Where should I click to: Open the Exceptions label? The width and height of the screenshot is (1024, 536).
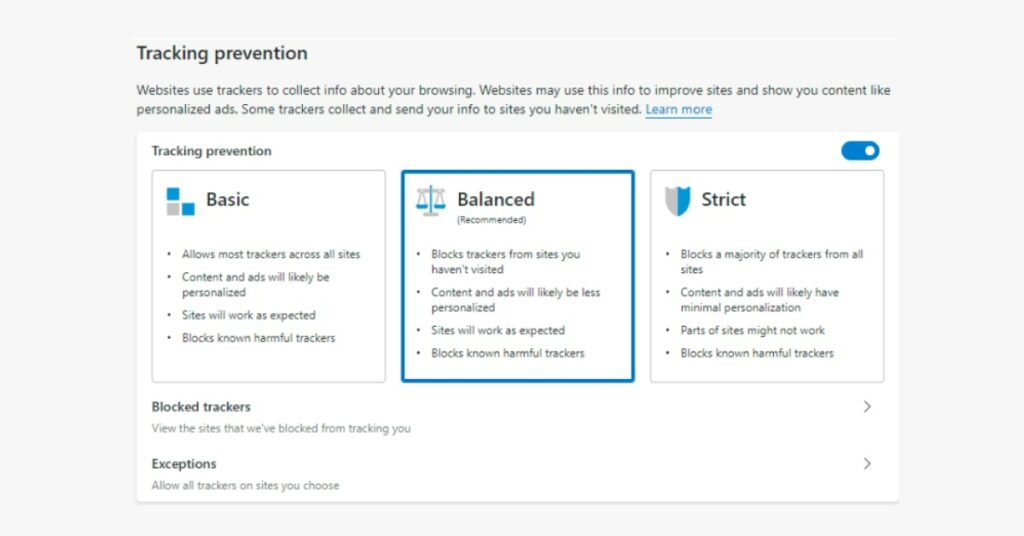tap(184, 464)
